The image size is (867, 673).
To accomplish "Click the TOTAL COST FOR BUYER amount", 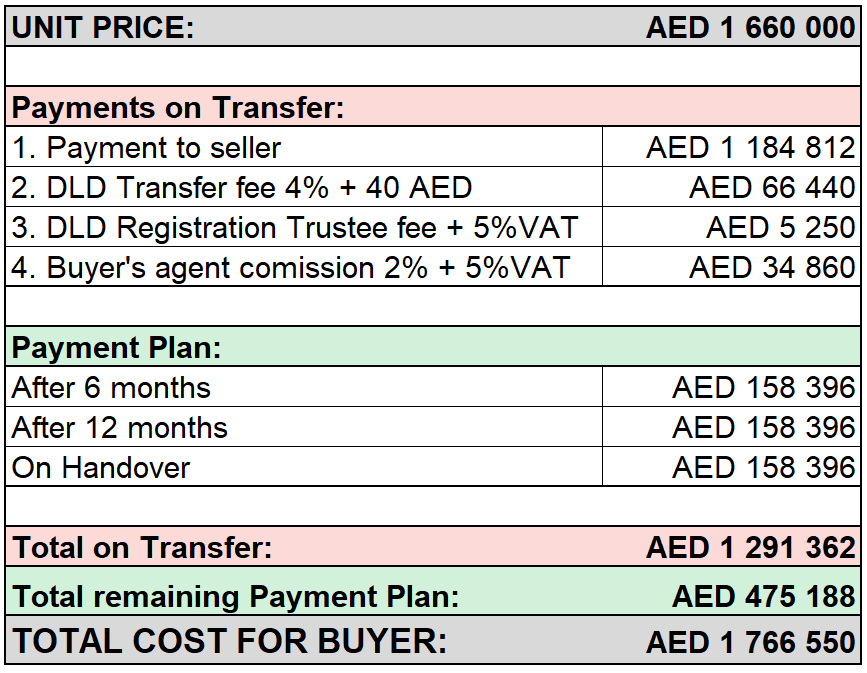I will (751, 642).
